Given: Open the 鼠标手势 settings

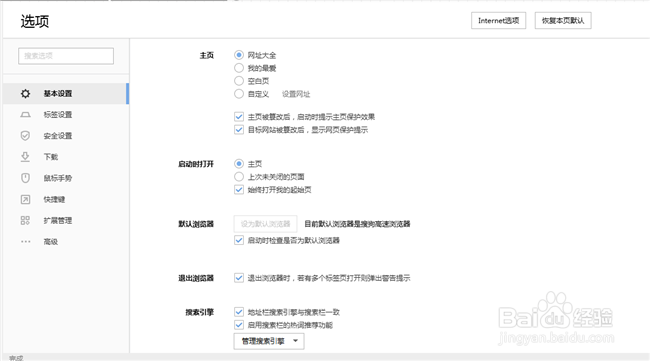Looking at the screenshot, I should [66, 178].
